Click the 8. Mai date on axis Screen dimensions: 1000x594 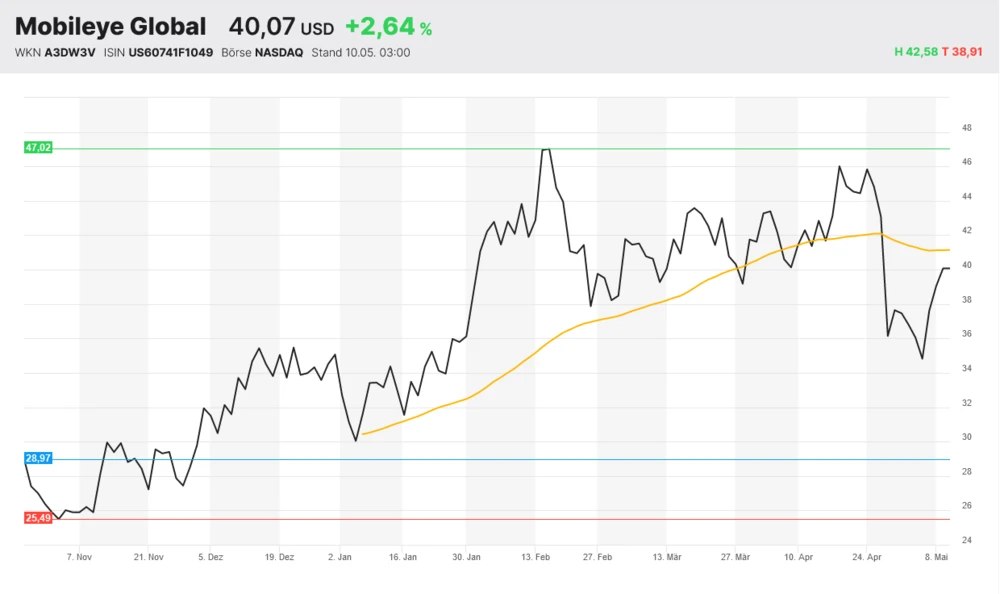pyautogui.click(x=934, y=557)
